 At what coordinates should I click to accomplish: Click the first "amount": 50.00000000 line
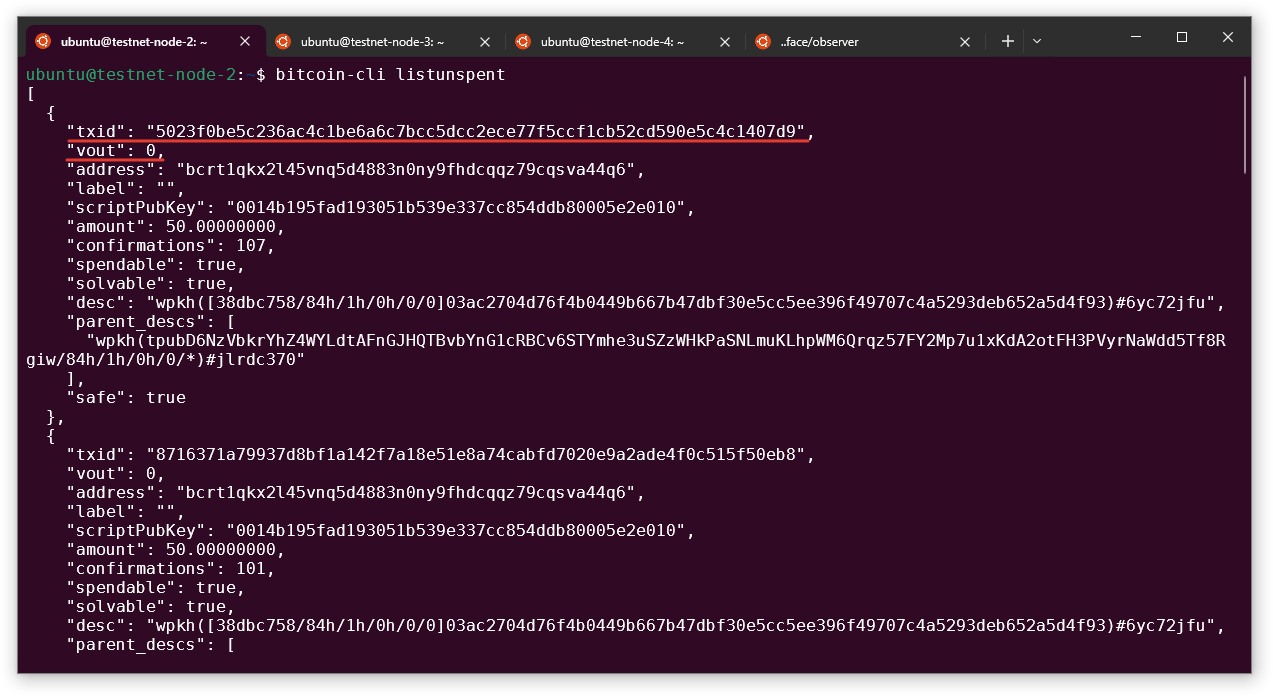(175, 226)
